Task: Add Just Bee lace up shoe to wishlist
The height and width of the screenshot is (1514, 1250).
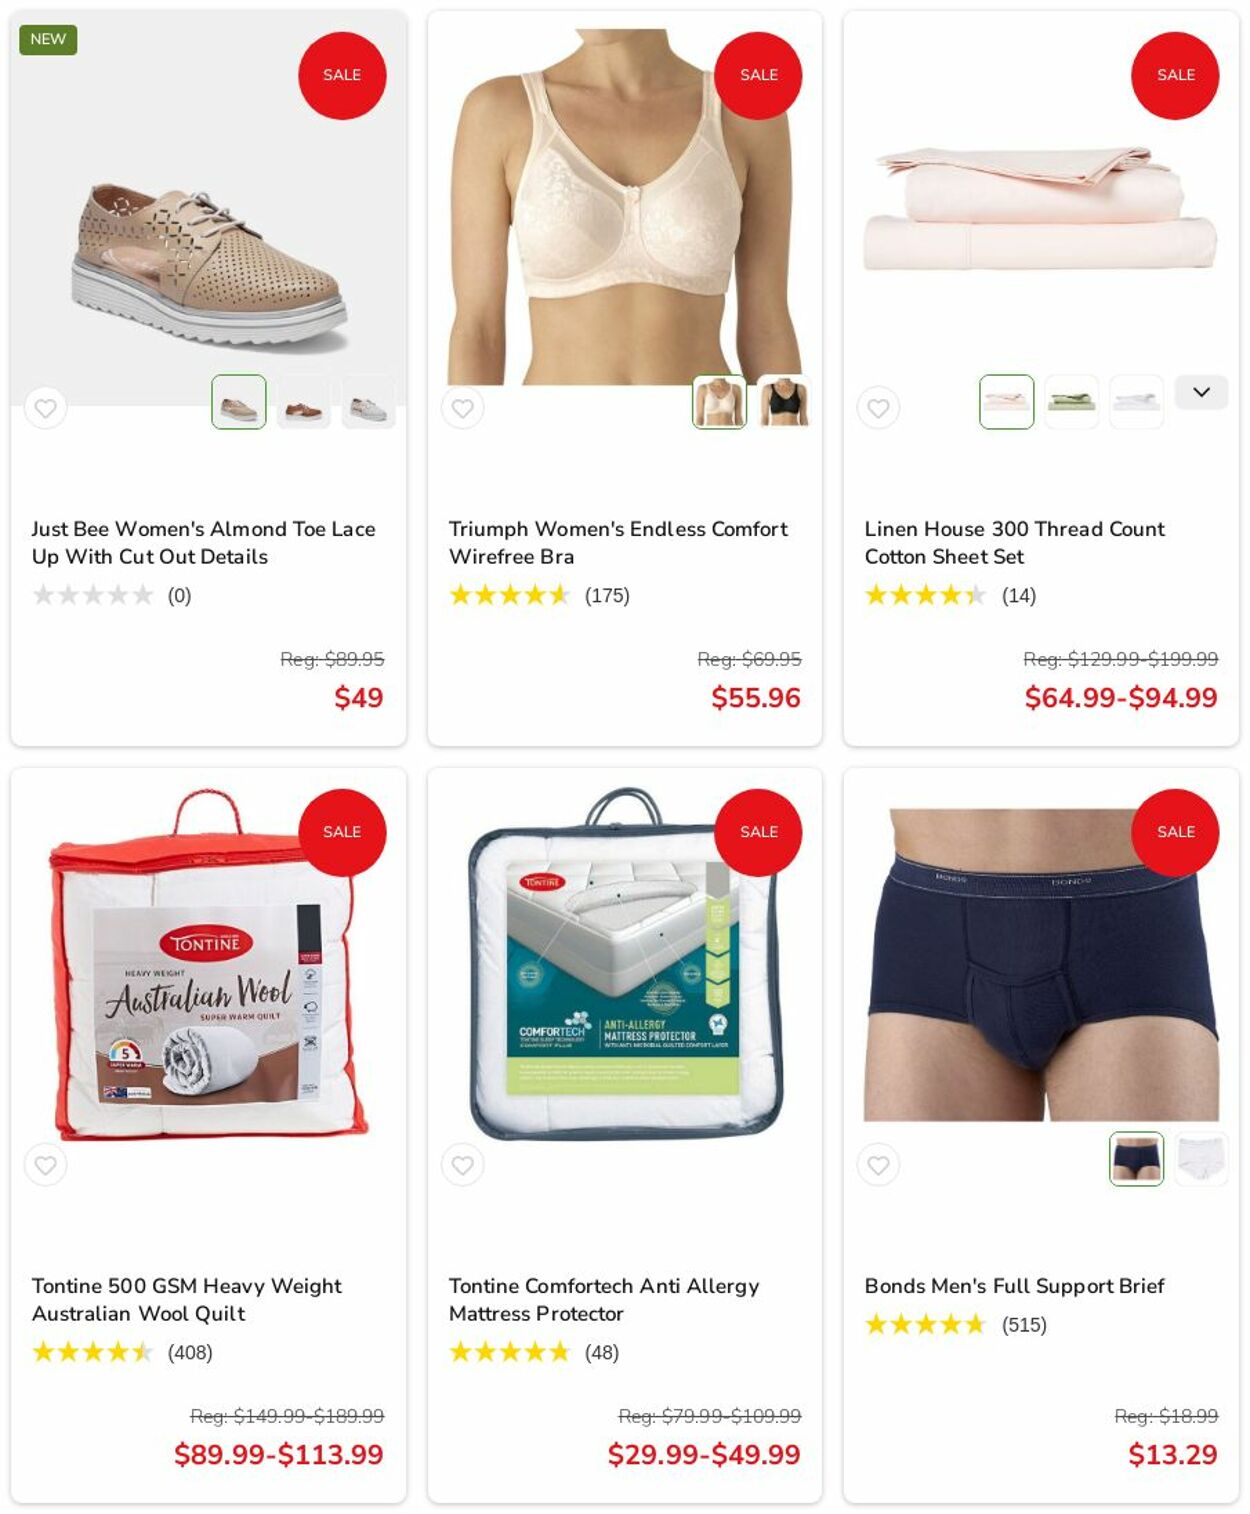Action: [45, 408]
